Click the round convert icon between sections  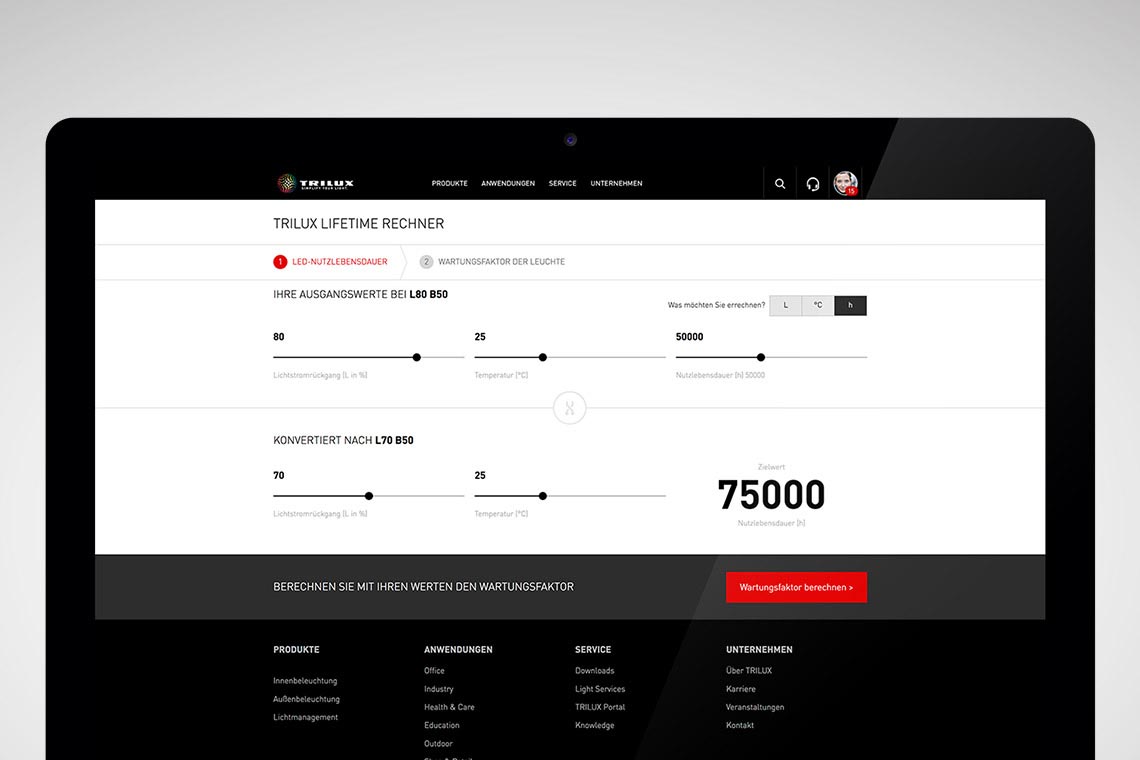(569, 408)
